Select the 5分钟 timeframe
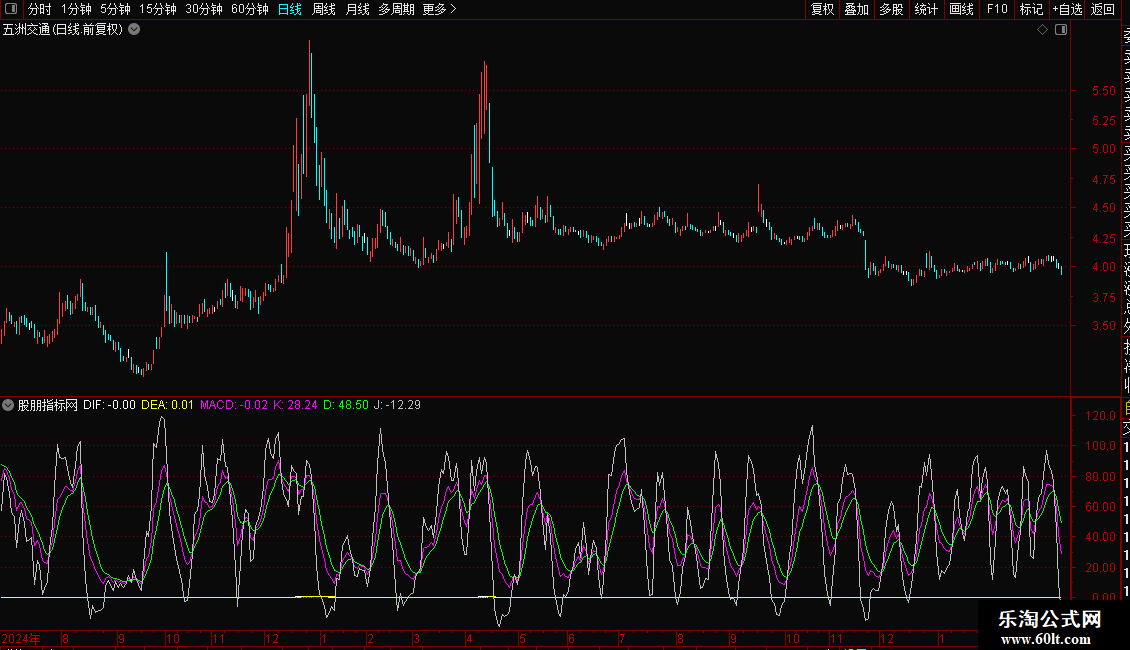Viewport: 1130px width, 650px height. tap(115, 9)
